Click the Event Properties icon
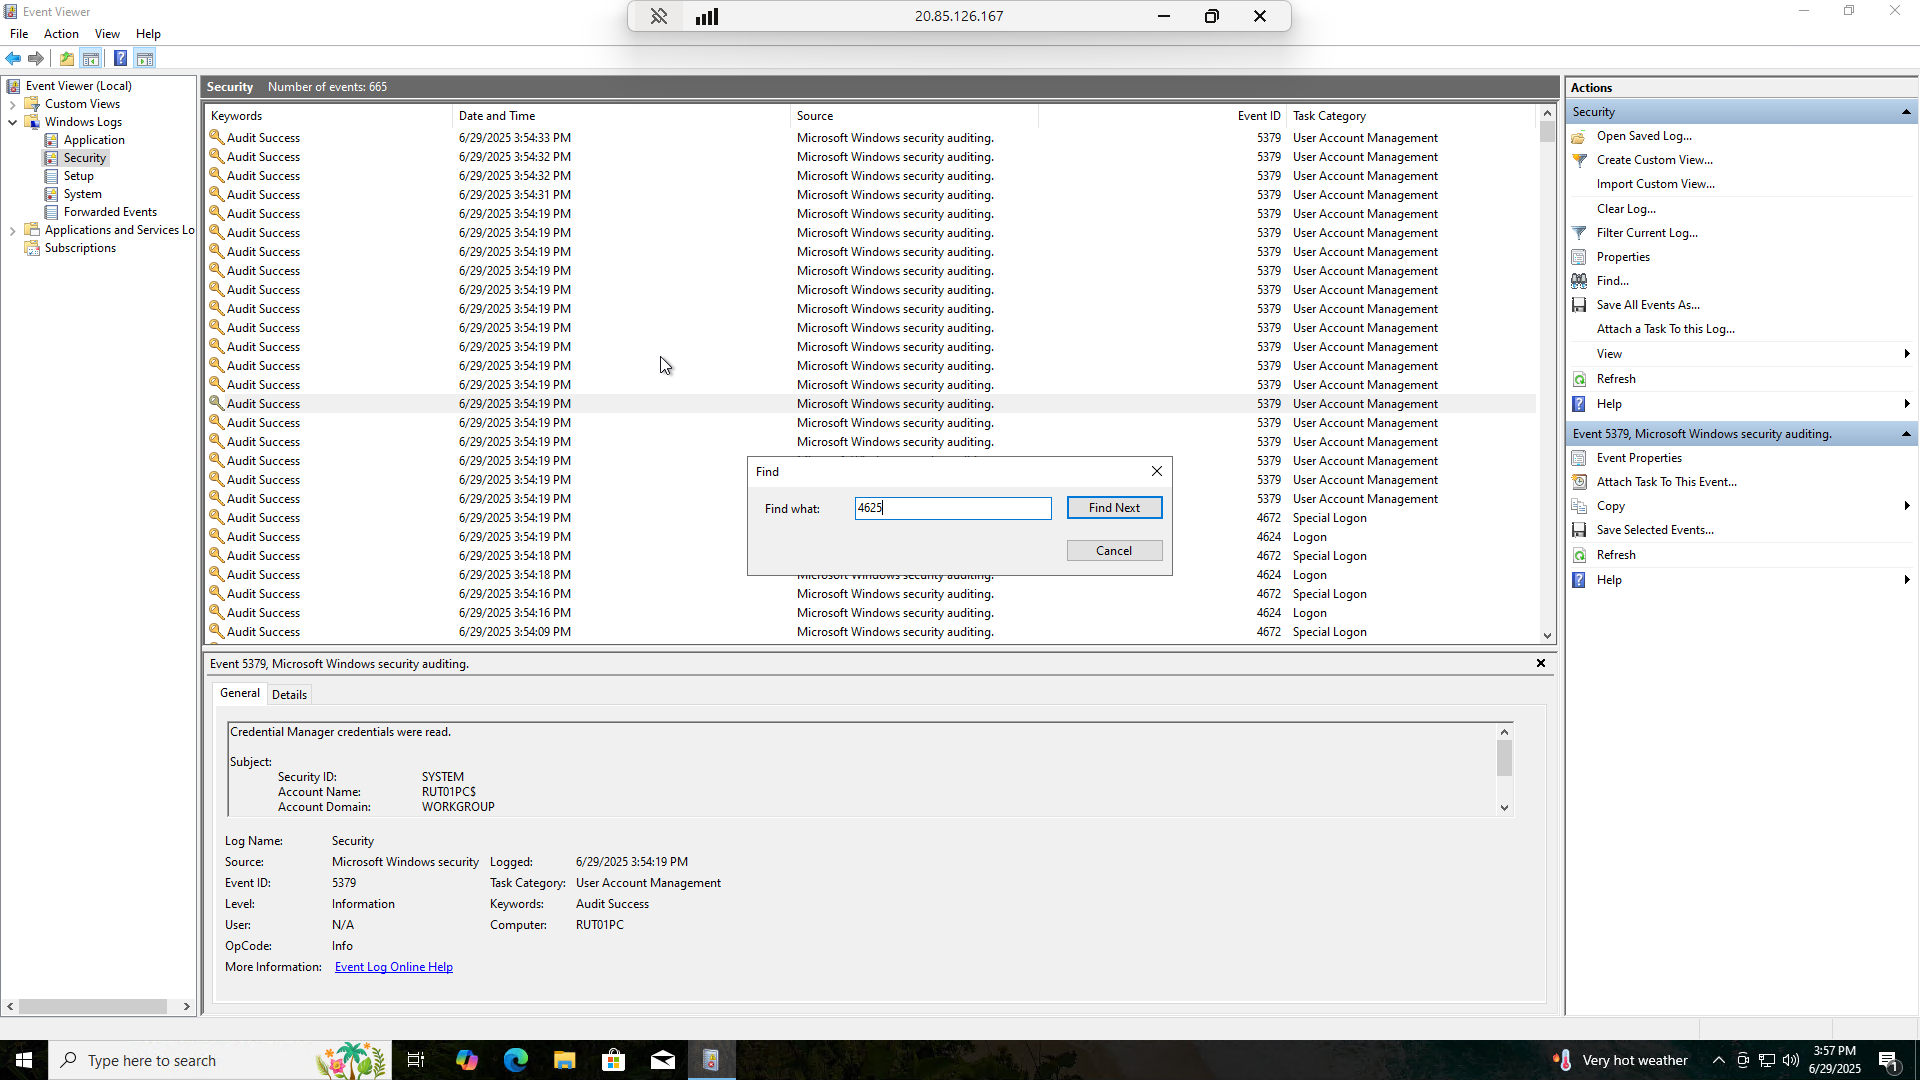Viewport: 1920px width, 1080px height. pyautogui.click(x=1579, y=458)
